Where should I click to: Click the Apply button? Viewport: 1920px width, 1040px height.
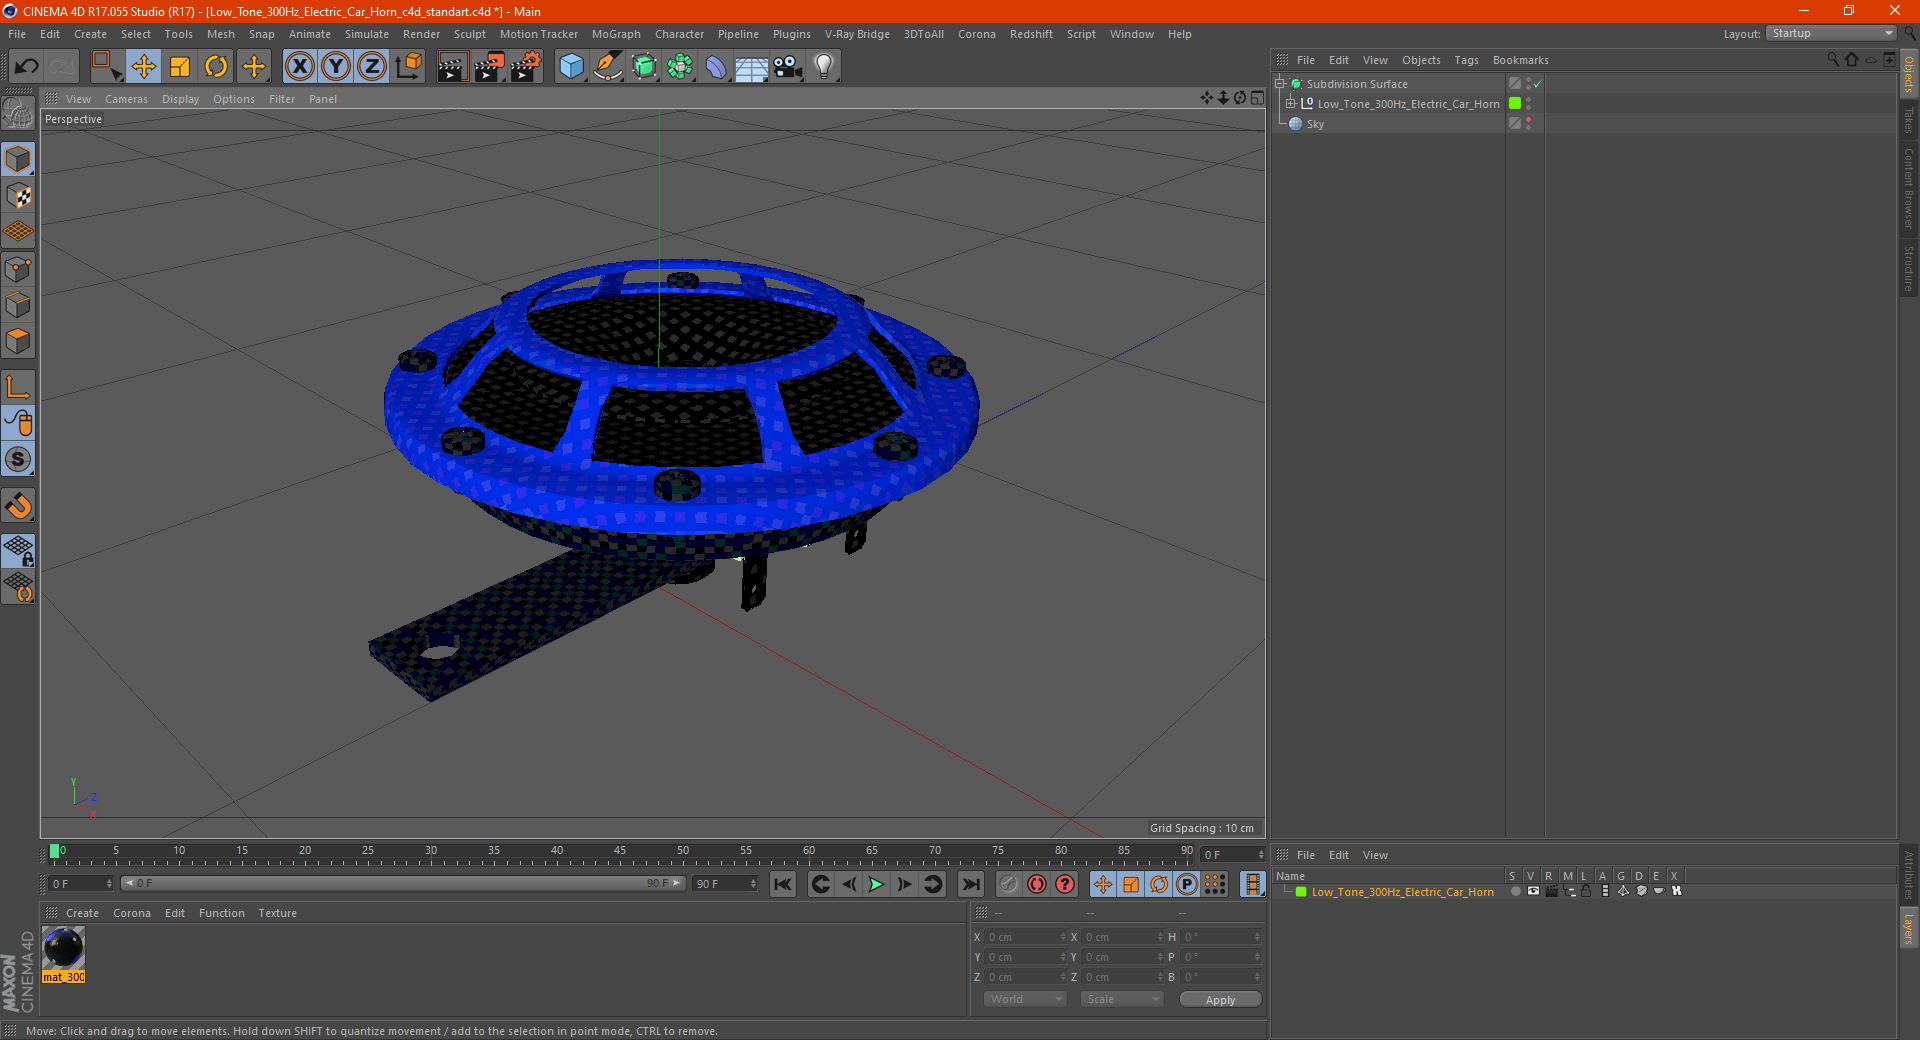point(1220,999)
